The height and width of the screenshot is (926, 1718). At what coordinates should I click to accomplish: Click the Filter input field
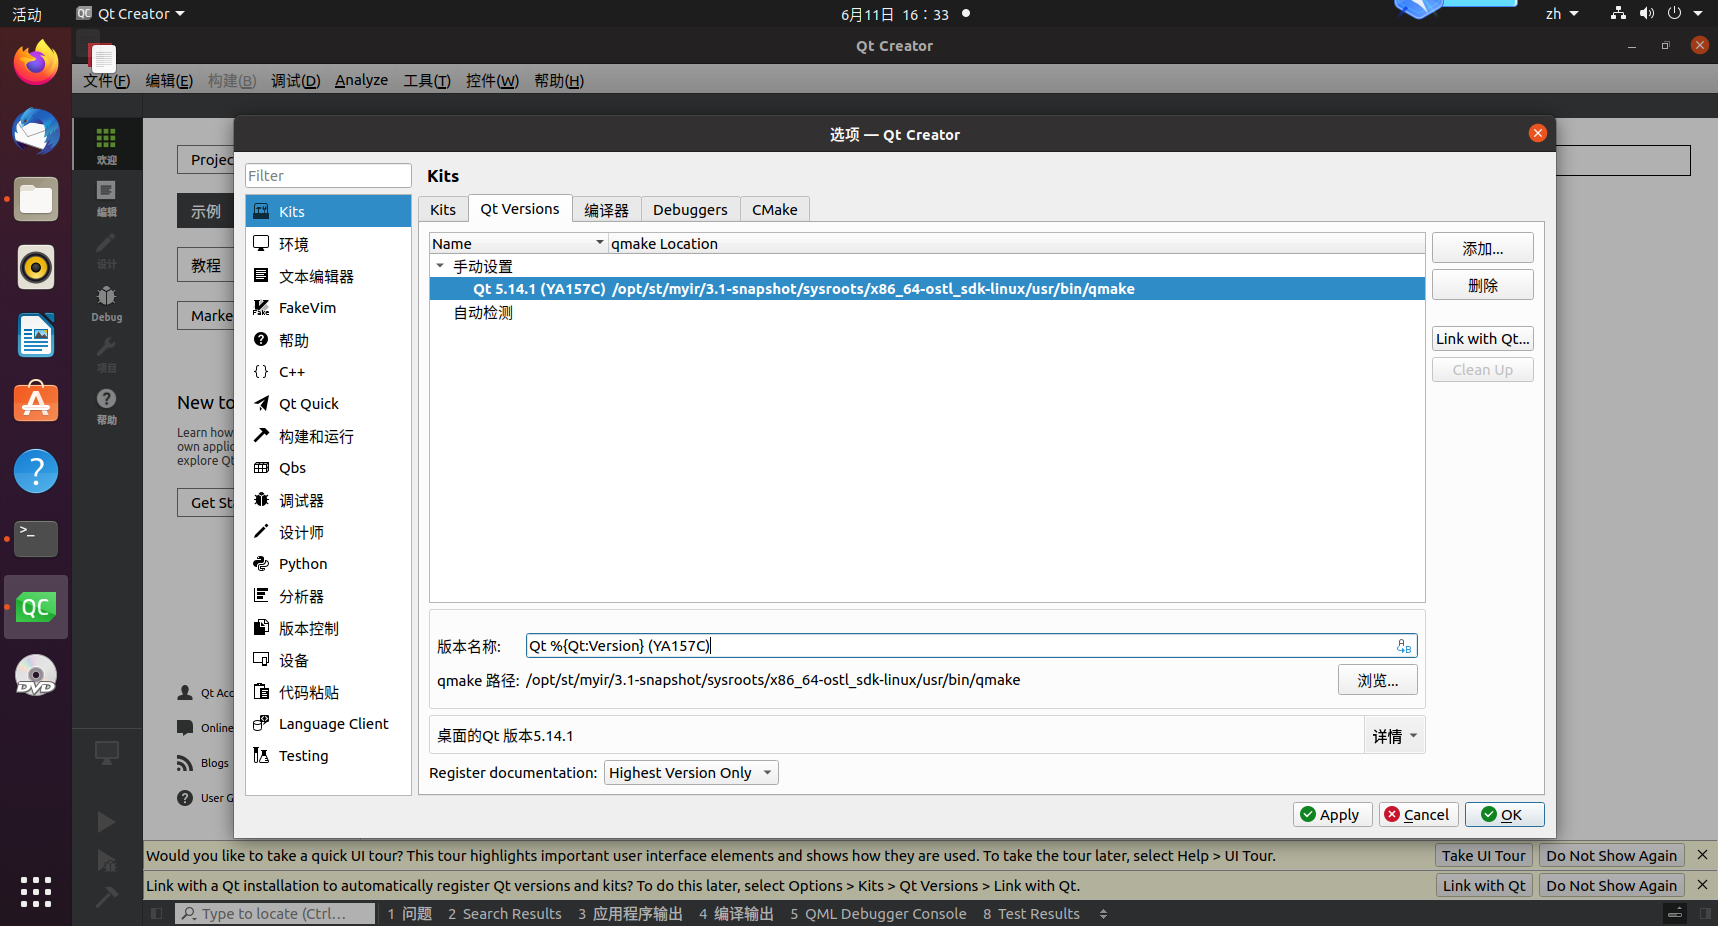click(328, 175)
